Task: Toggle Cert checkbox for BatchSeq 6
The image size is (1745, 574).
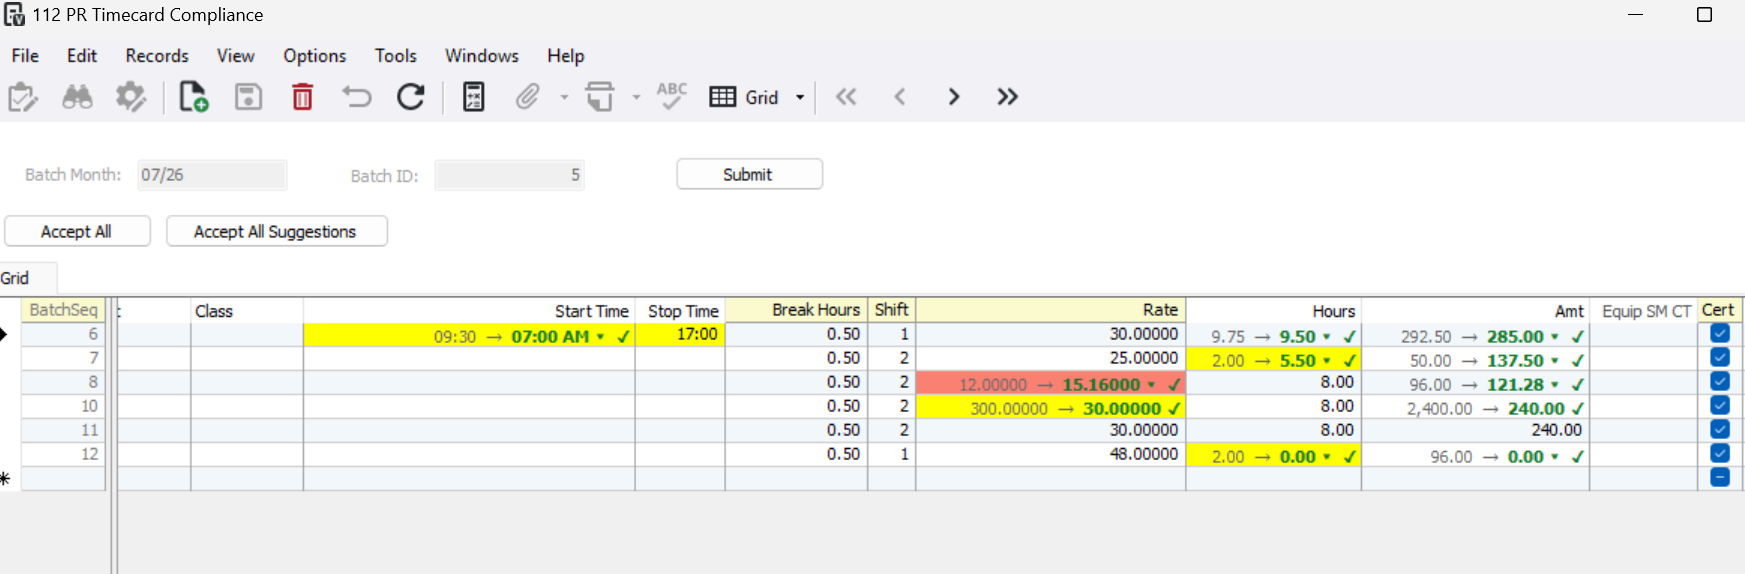Action: tap(1720, 333)
